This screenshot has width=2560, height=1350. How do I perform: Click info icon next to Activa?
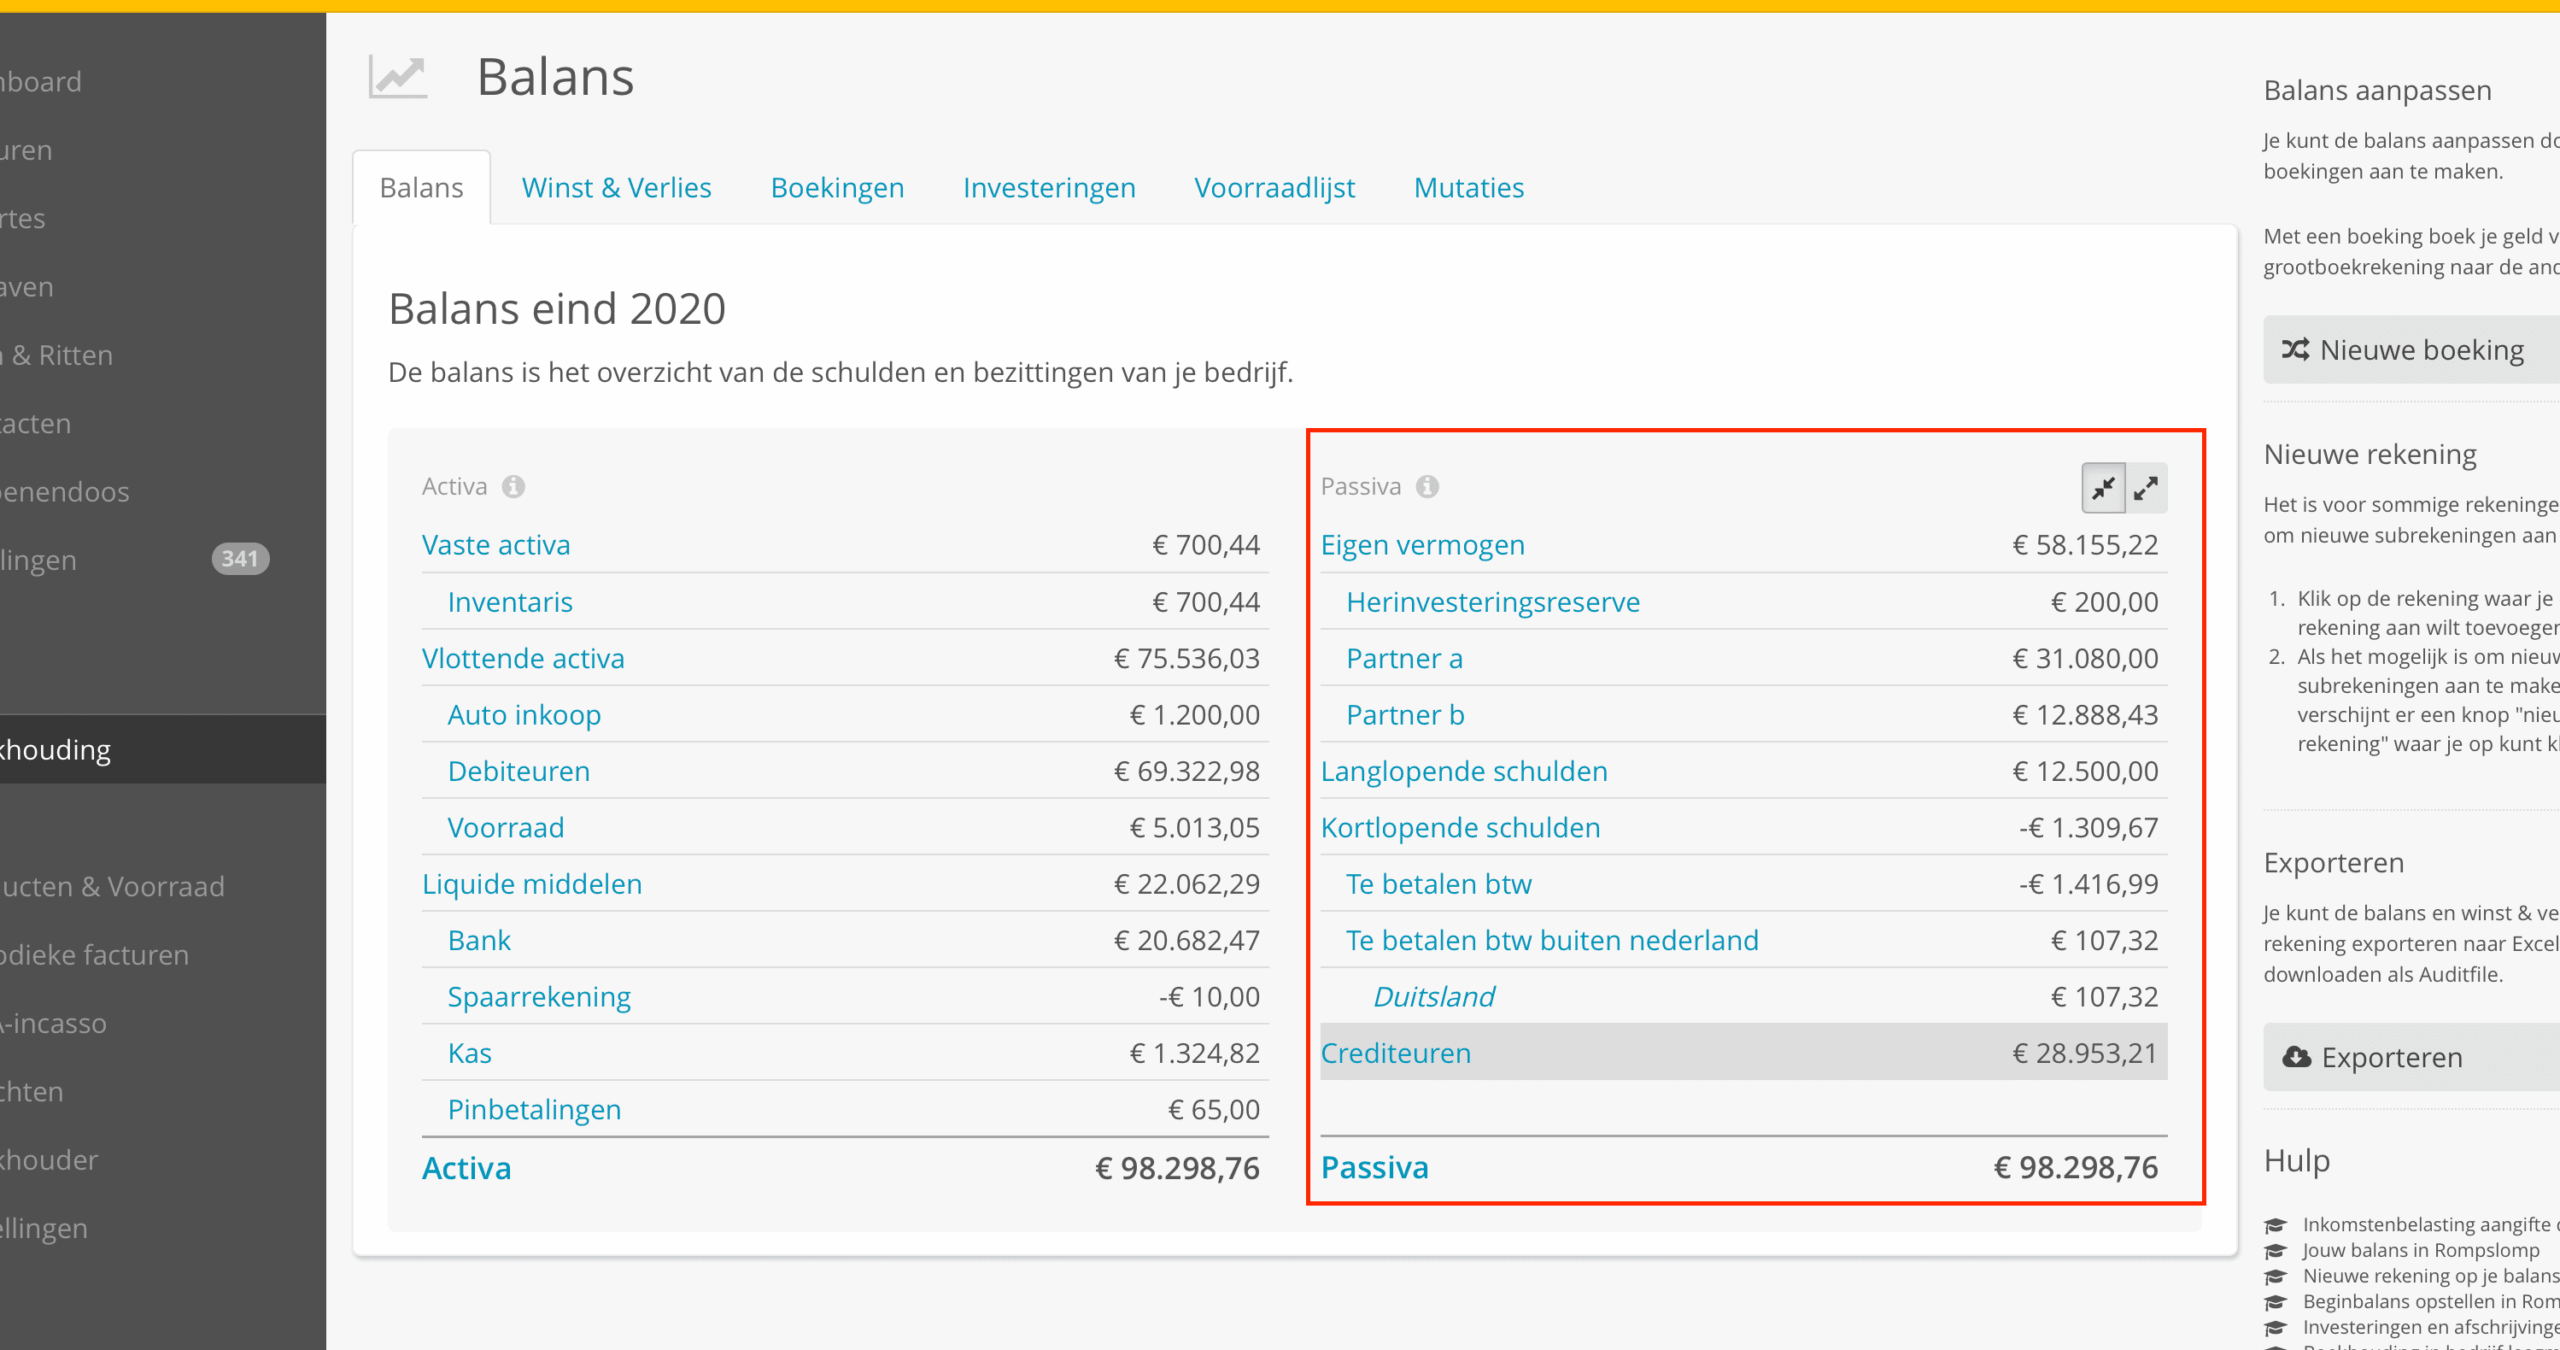pos(513,486)
